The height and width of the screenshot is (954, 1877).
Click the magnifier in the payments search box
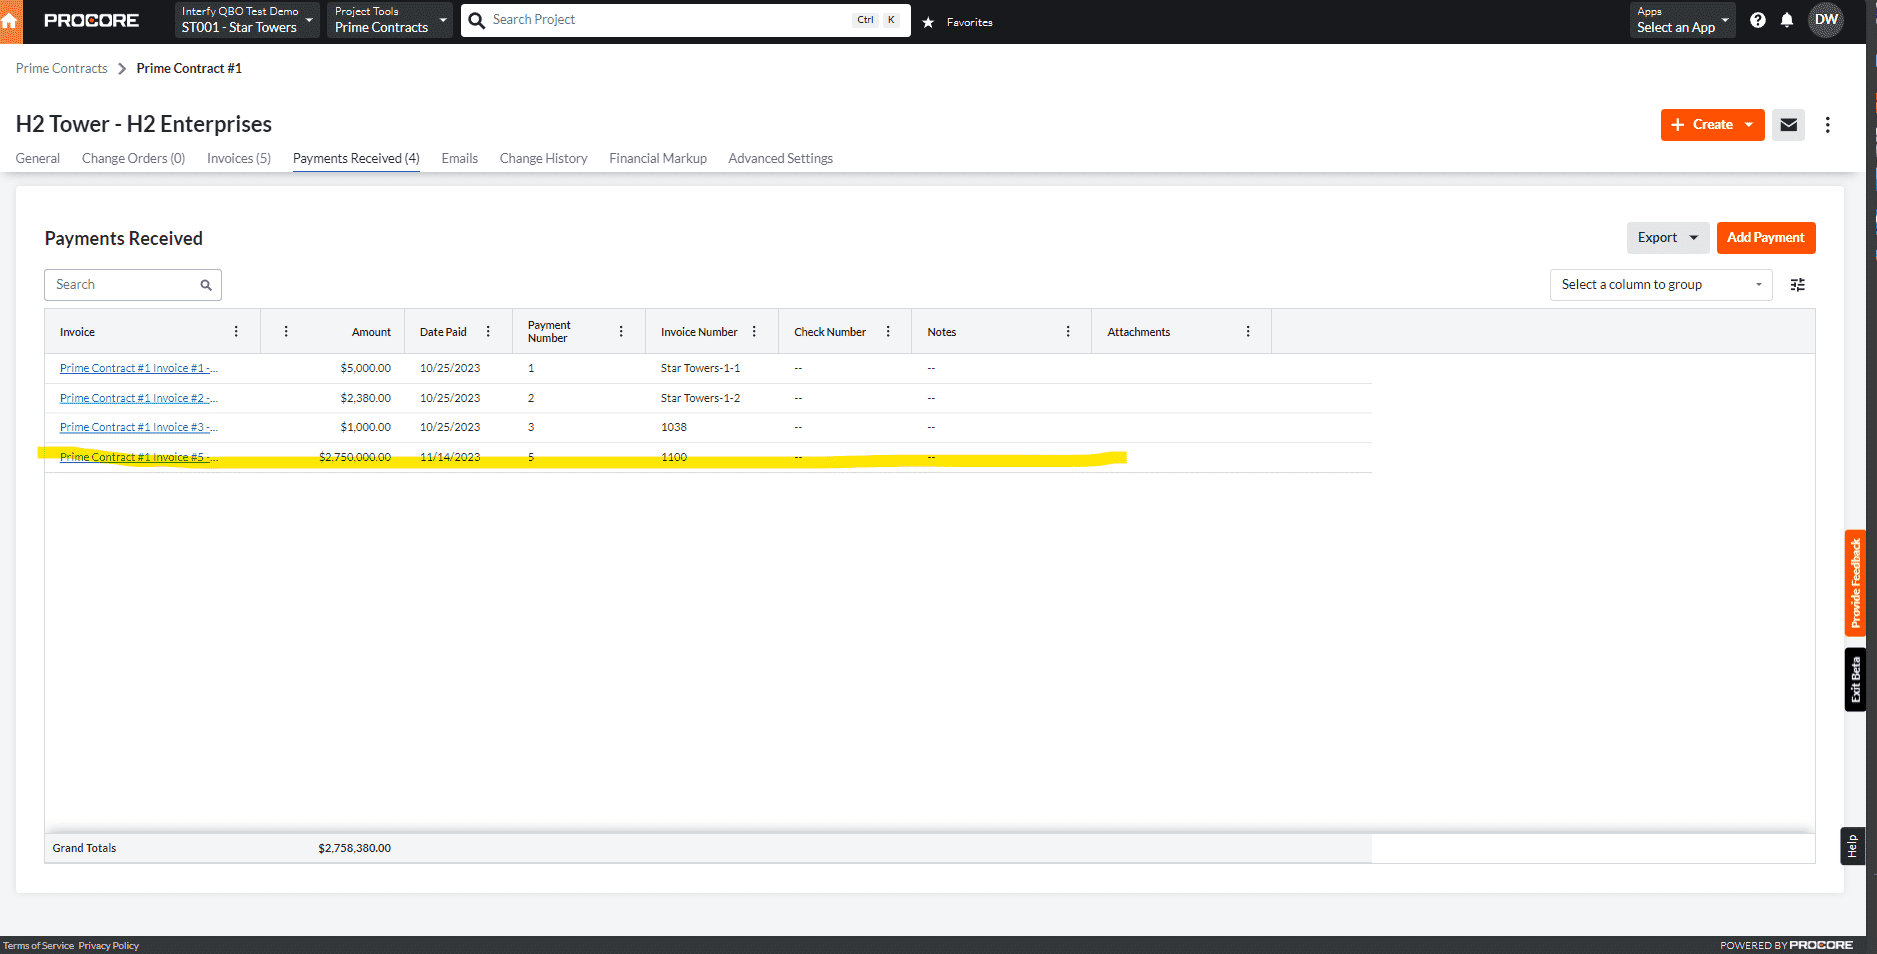point(205,285)
